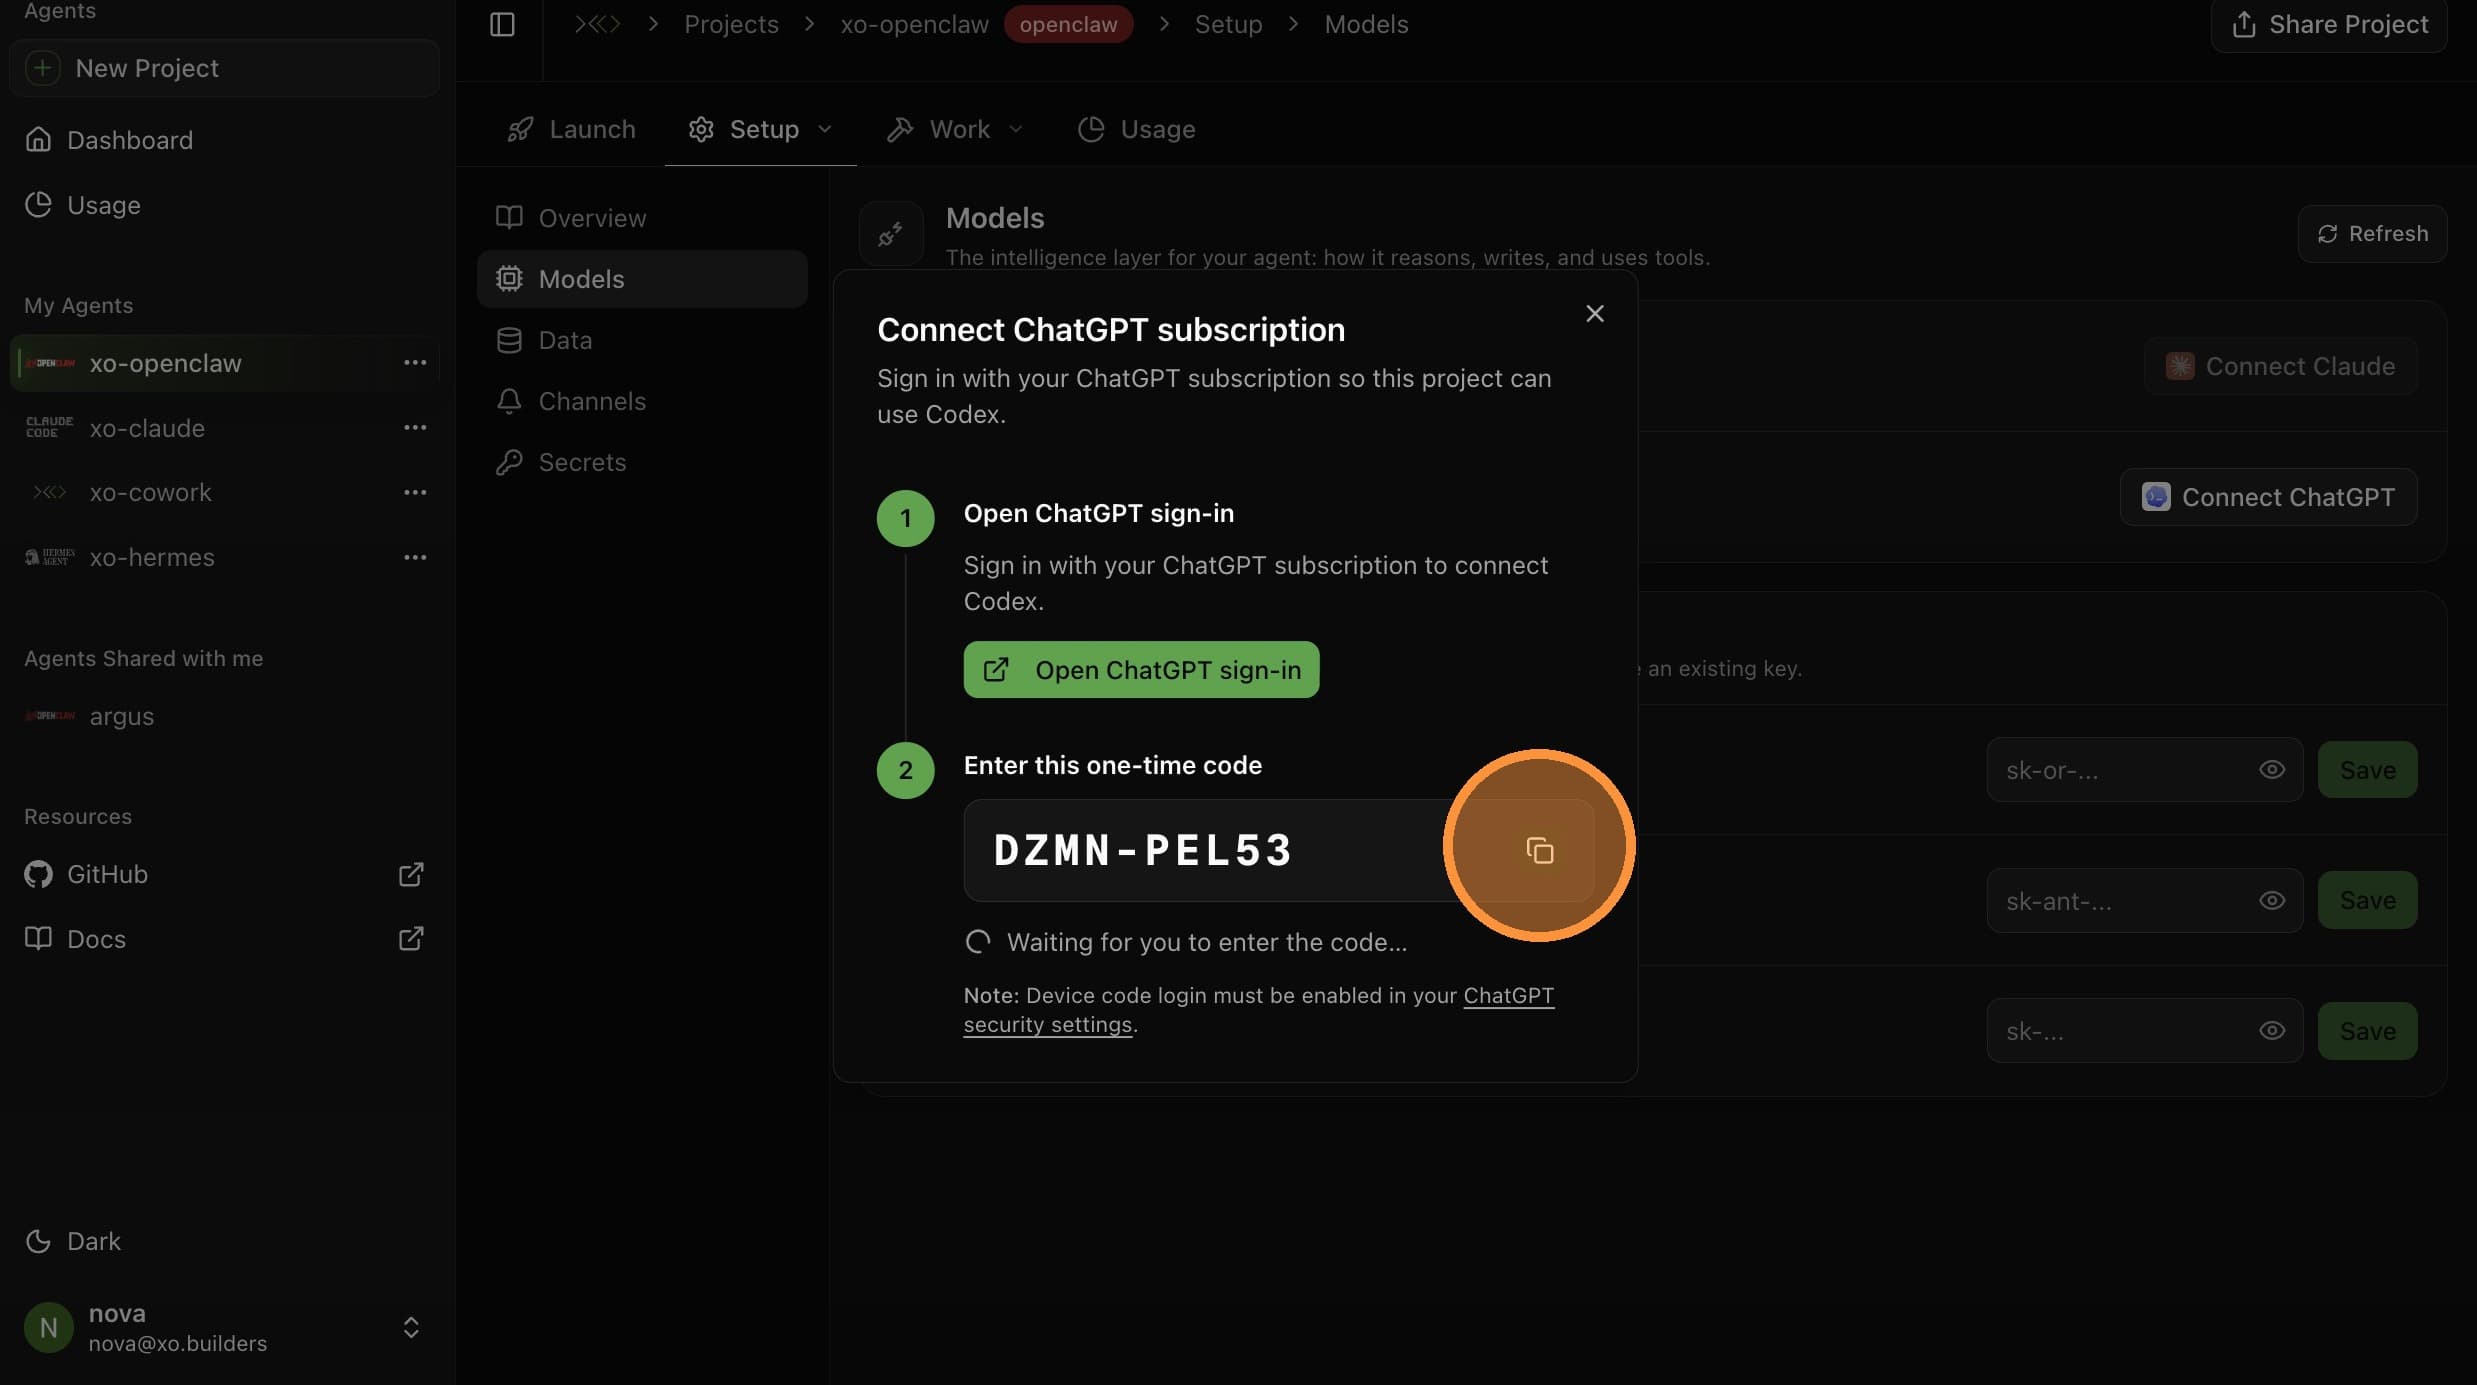Refresh the Models page

click(2372, 233)
